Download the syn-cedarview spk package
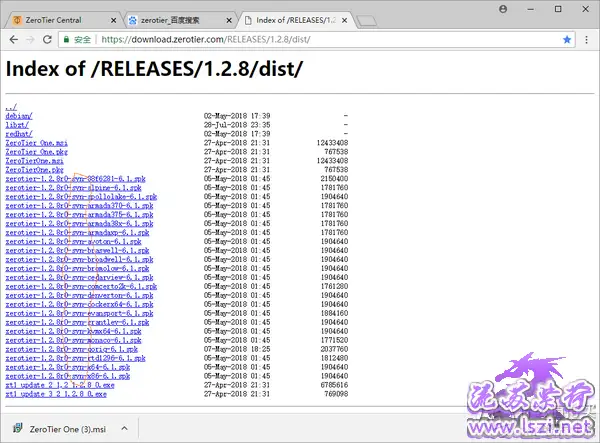The image size is (600, 443). click(x=79, y=277)
